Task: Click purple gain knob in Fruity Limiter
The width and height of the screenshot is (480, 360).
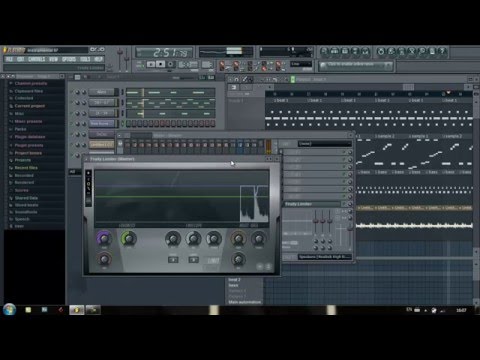Action: (104, 238)
